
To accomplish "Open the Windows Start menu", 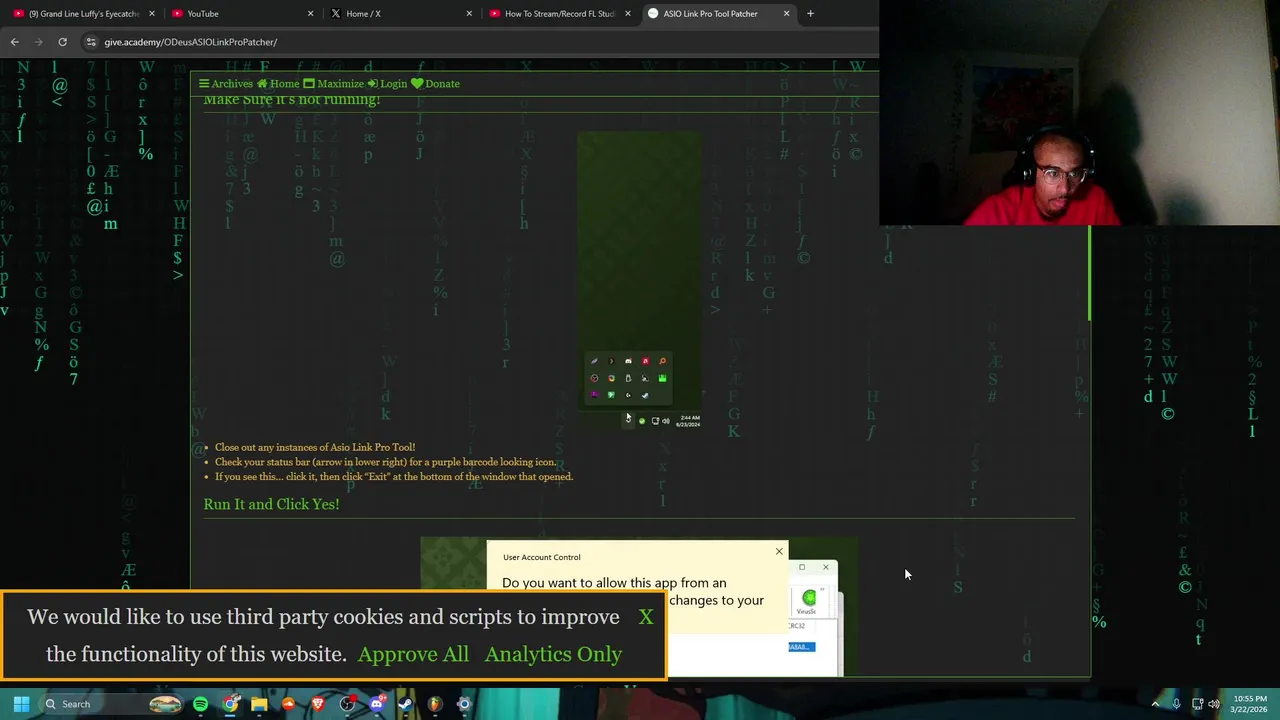I will pyautogui.click(x=21, y=704).
